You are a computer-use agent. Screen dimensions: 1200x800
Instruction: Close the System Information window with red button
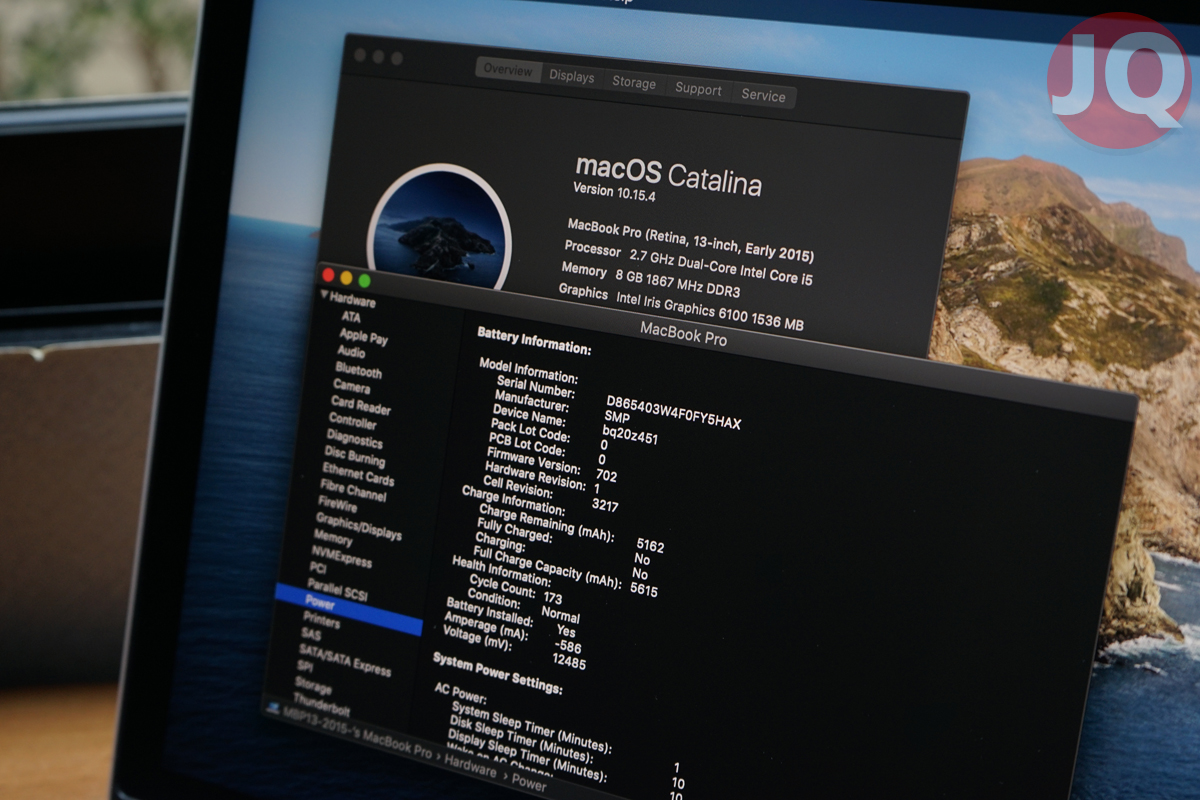point(328,275)
